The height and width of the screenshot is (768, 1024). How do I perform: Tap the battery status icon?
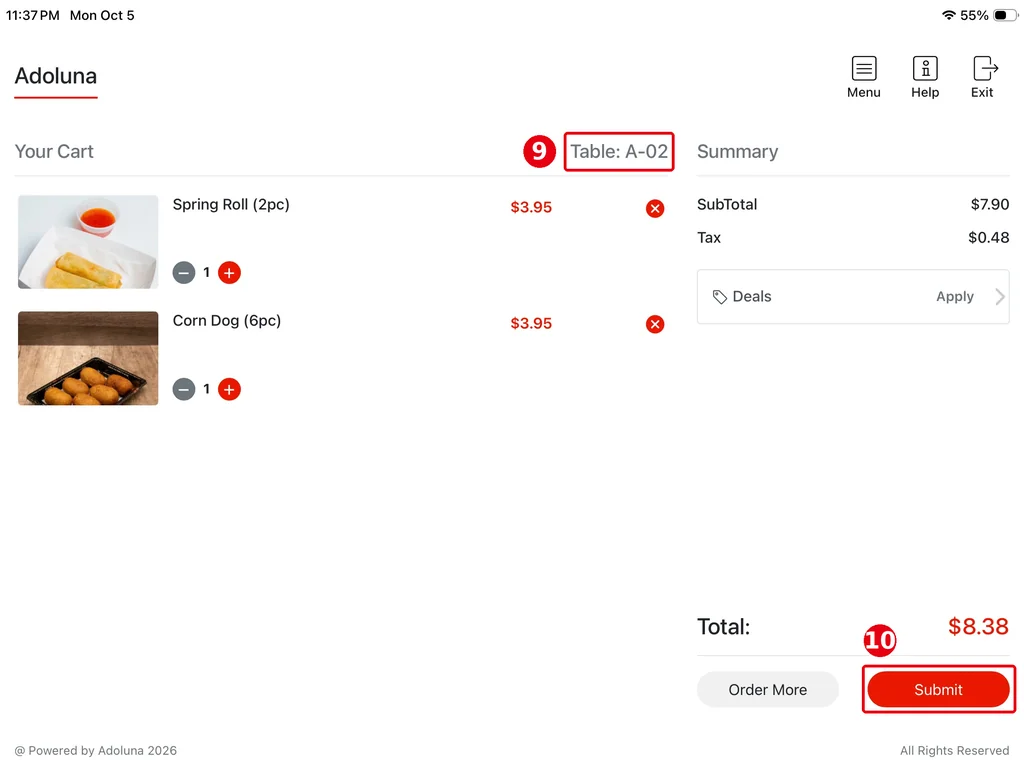(1004, 15)
